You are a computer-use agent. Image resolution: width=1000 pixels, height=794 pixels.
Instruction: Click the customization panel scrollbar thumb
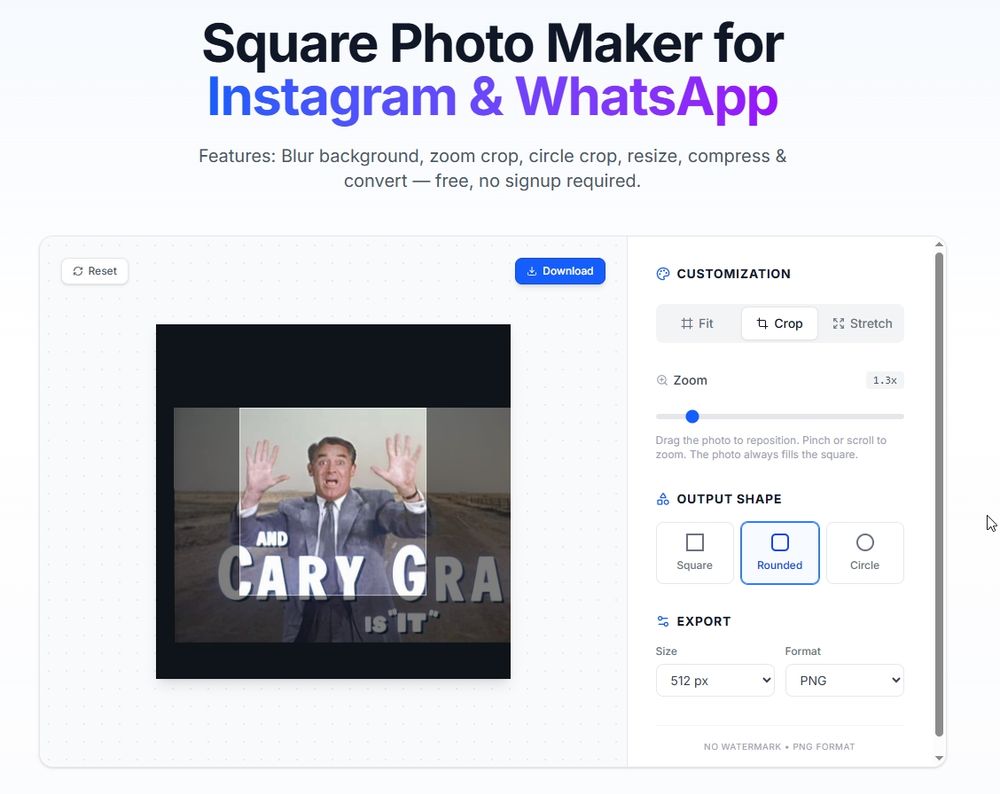point(939,494)
